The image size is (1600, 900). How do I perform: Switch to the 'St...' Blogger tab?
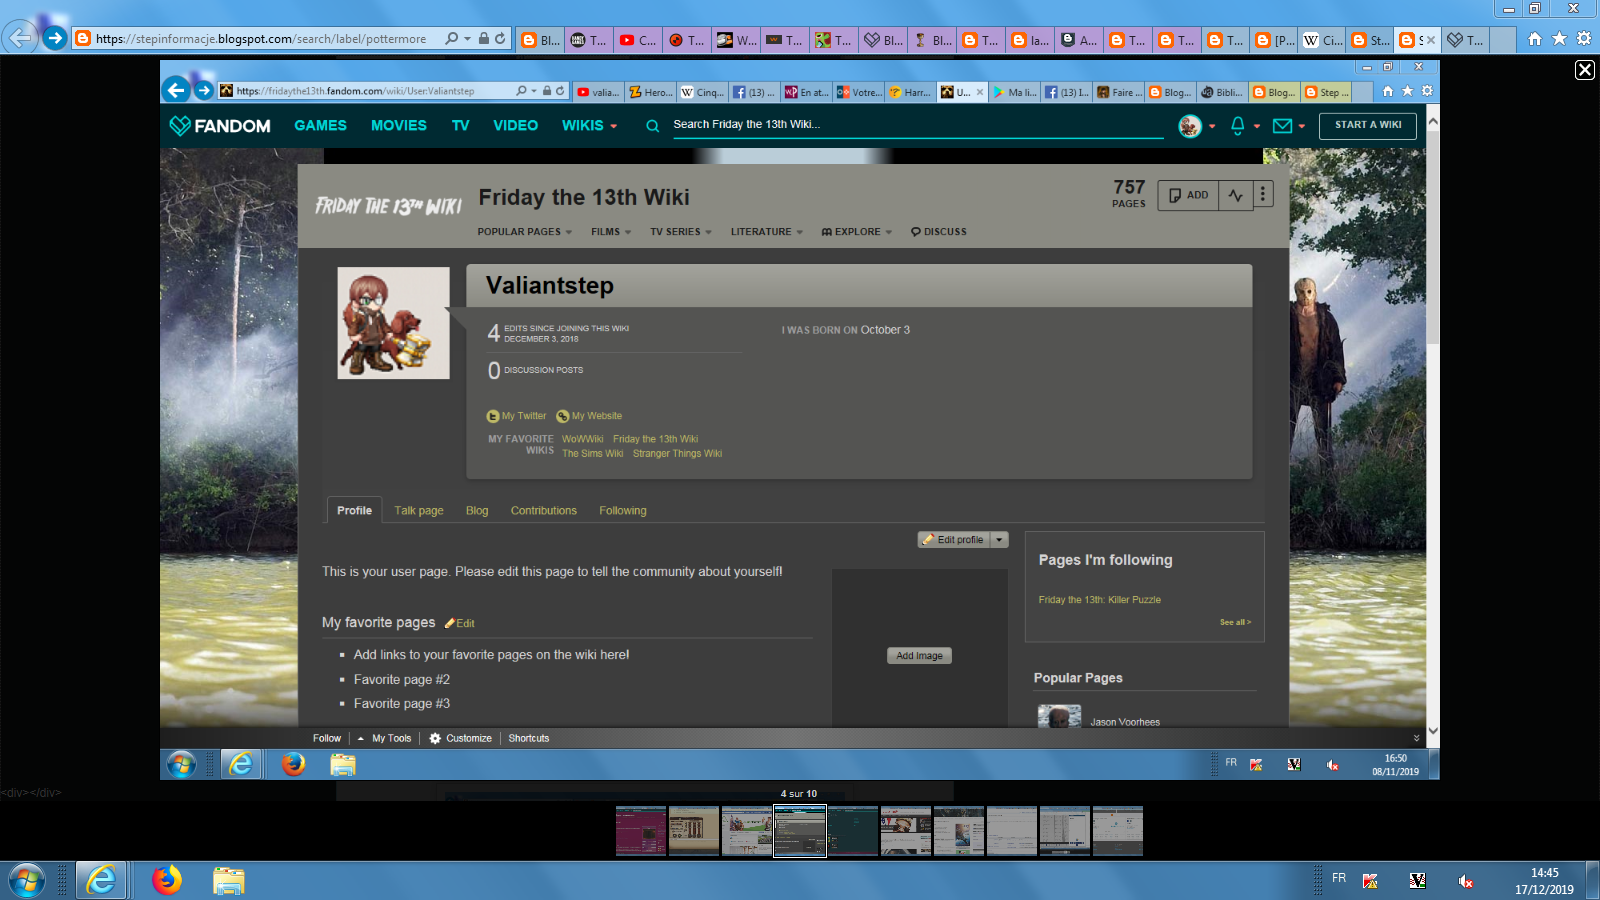pyautogui.click(x=1371, y=40)
